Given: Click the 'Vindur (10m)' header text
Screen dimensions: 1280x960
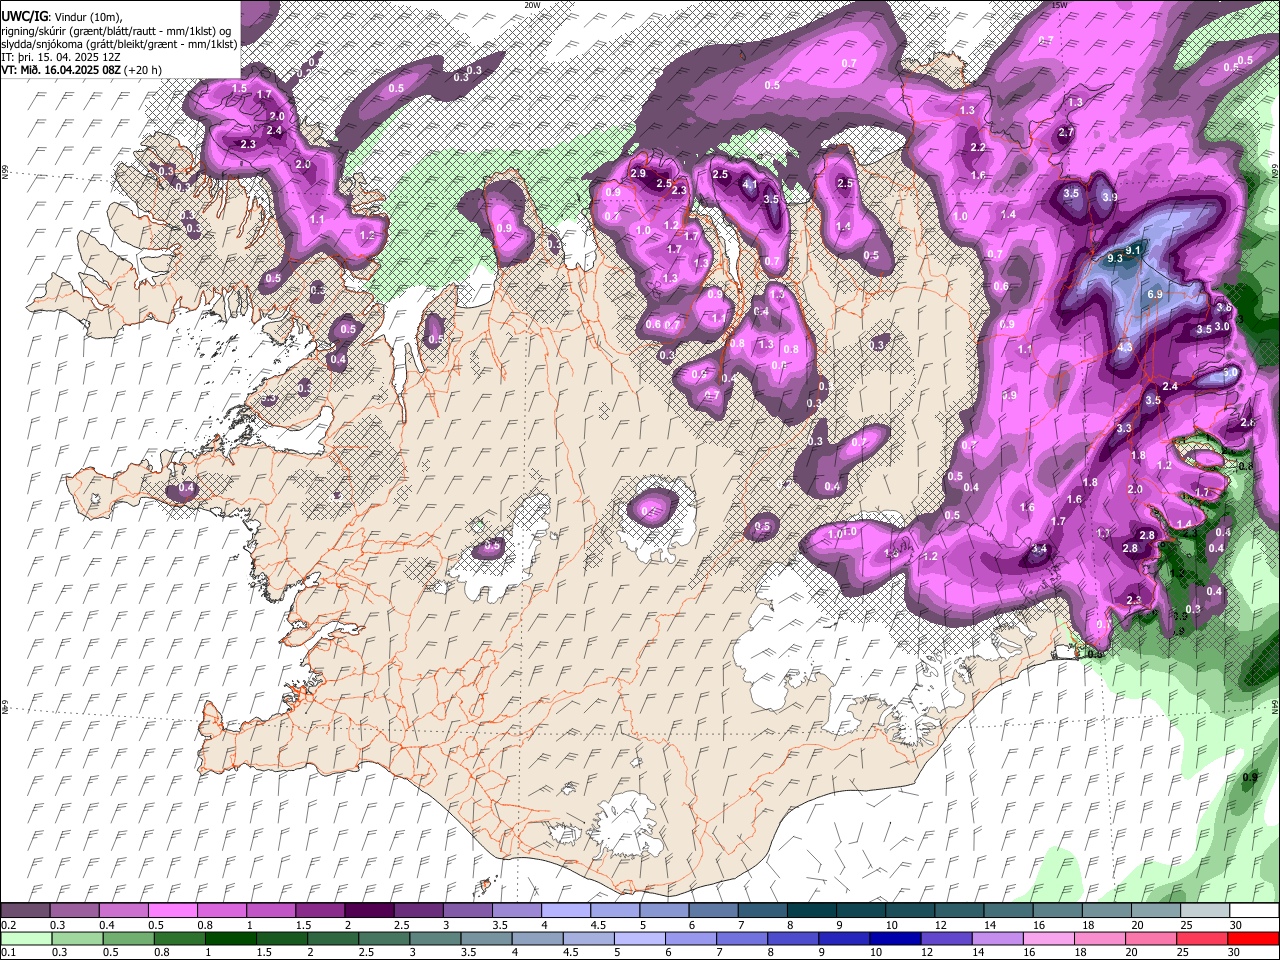Looking at the screenshot, I should pos(87,17).
